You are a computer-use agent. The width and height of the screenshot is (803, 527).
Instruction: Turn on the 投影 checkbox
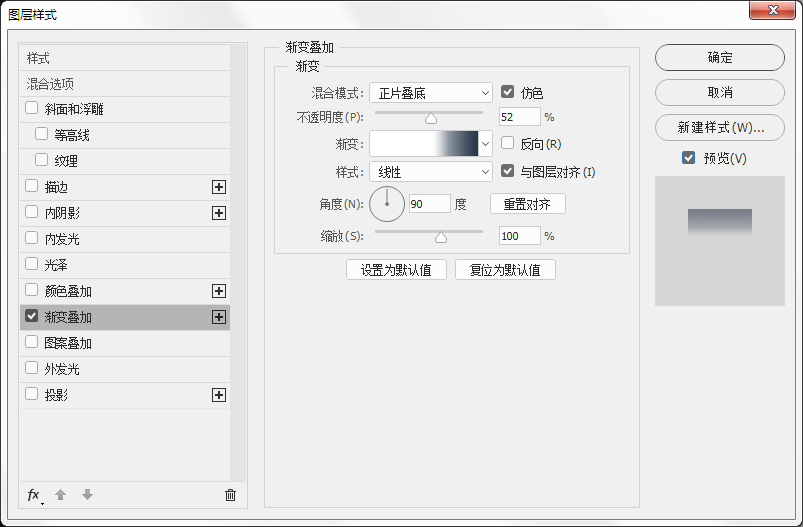coord(32,394)
